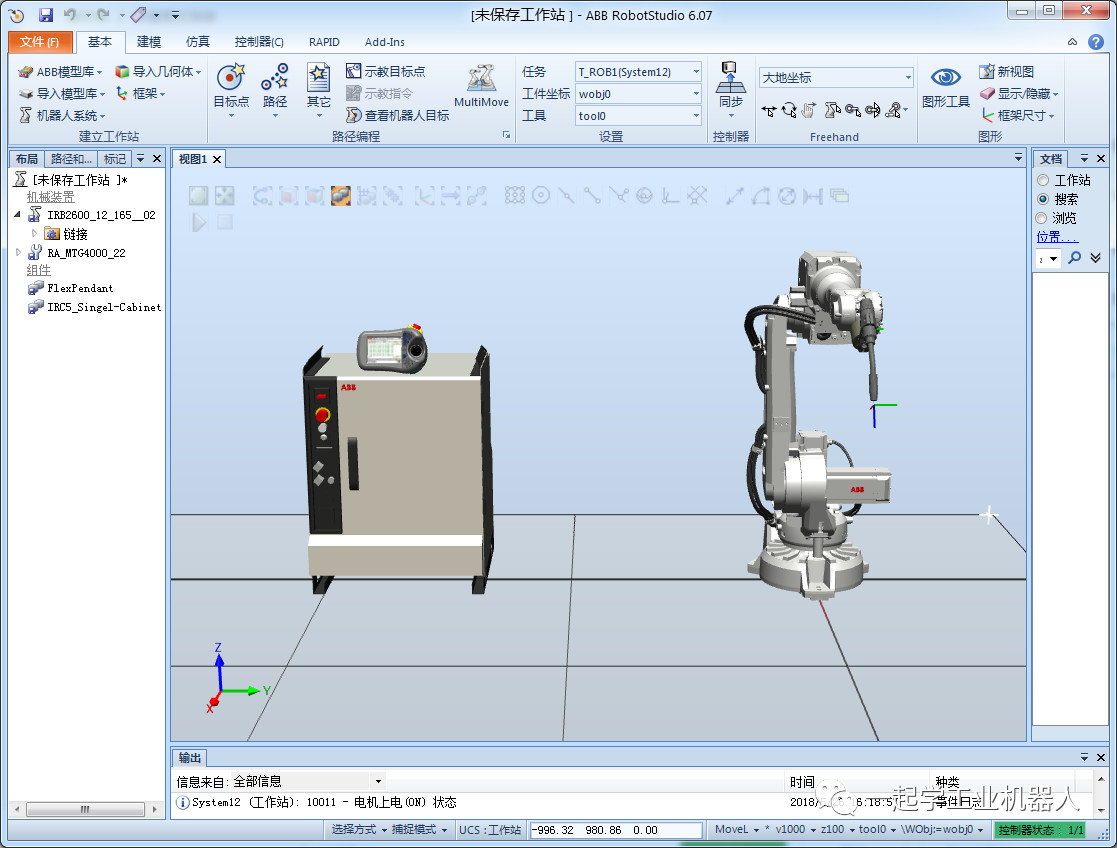The width and height of the screenshot is (1117, 848).
Task: Expand the 链接 tree node
Action: pos(35,233)
